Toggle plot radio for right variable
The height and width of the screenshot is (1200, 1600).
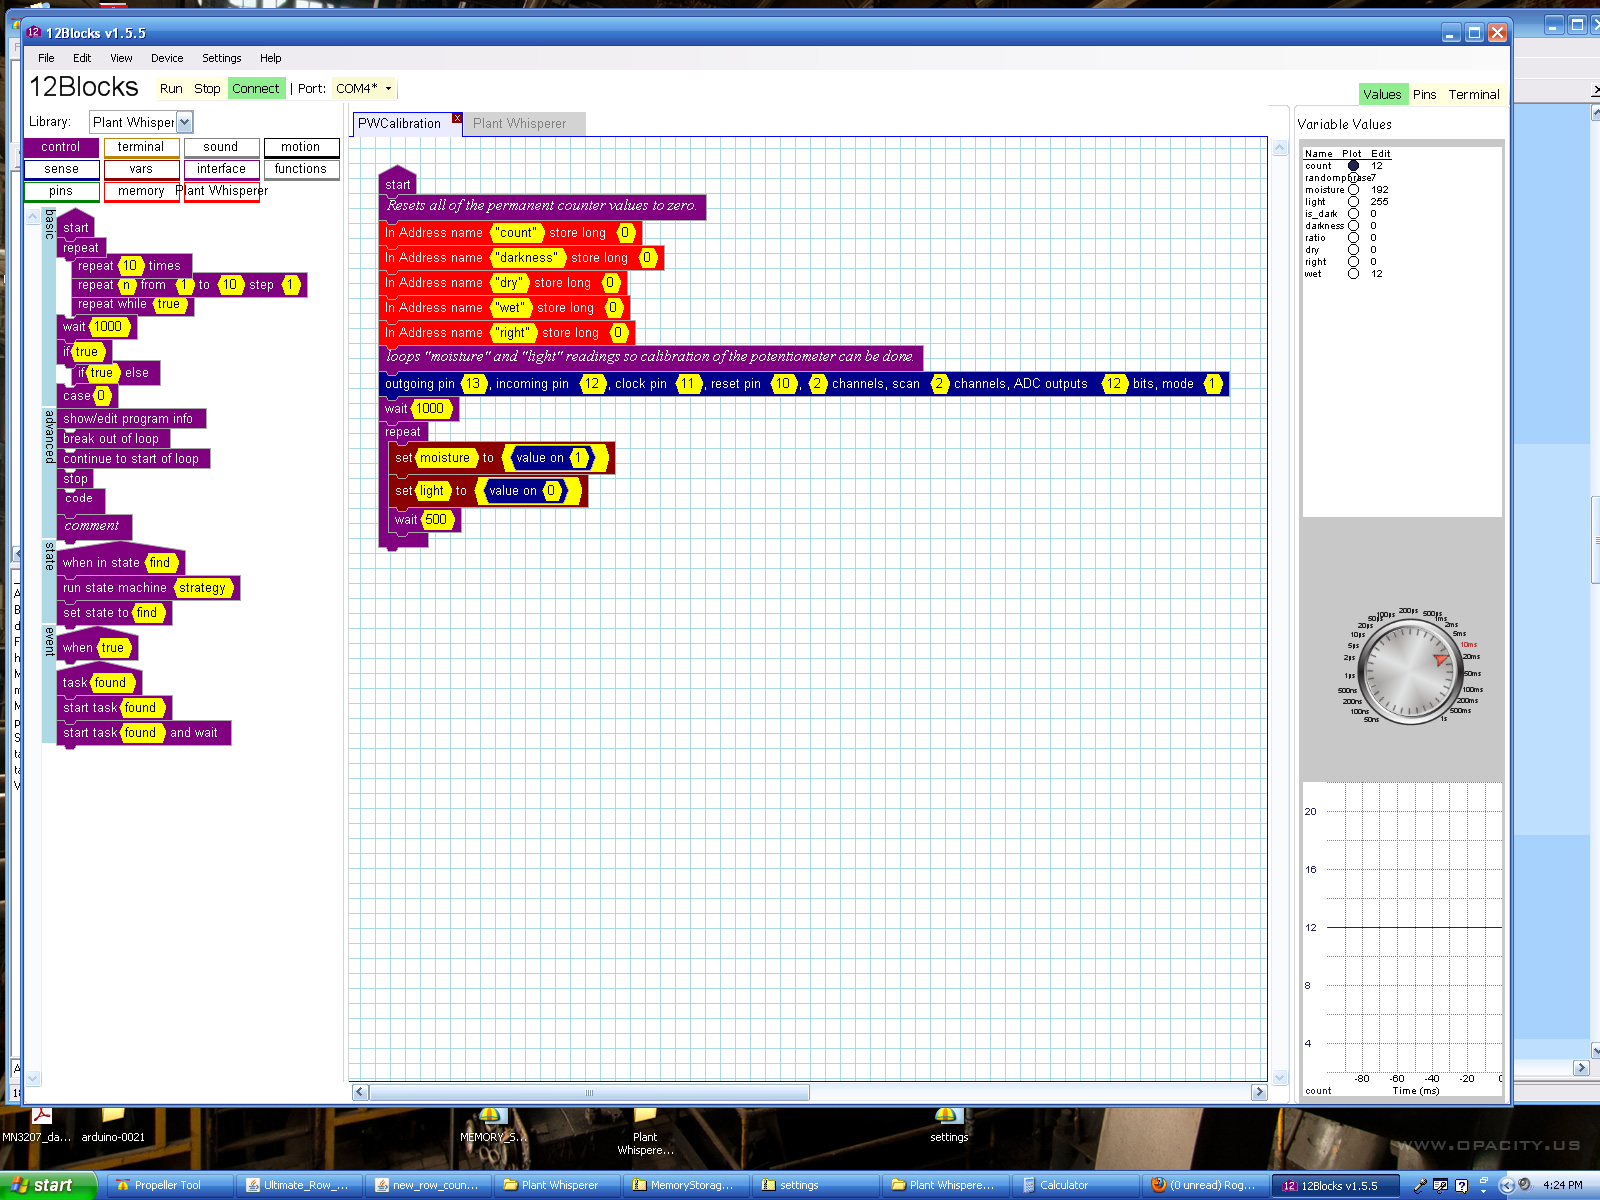[x=1353, y=262]
